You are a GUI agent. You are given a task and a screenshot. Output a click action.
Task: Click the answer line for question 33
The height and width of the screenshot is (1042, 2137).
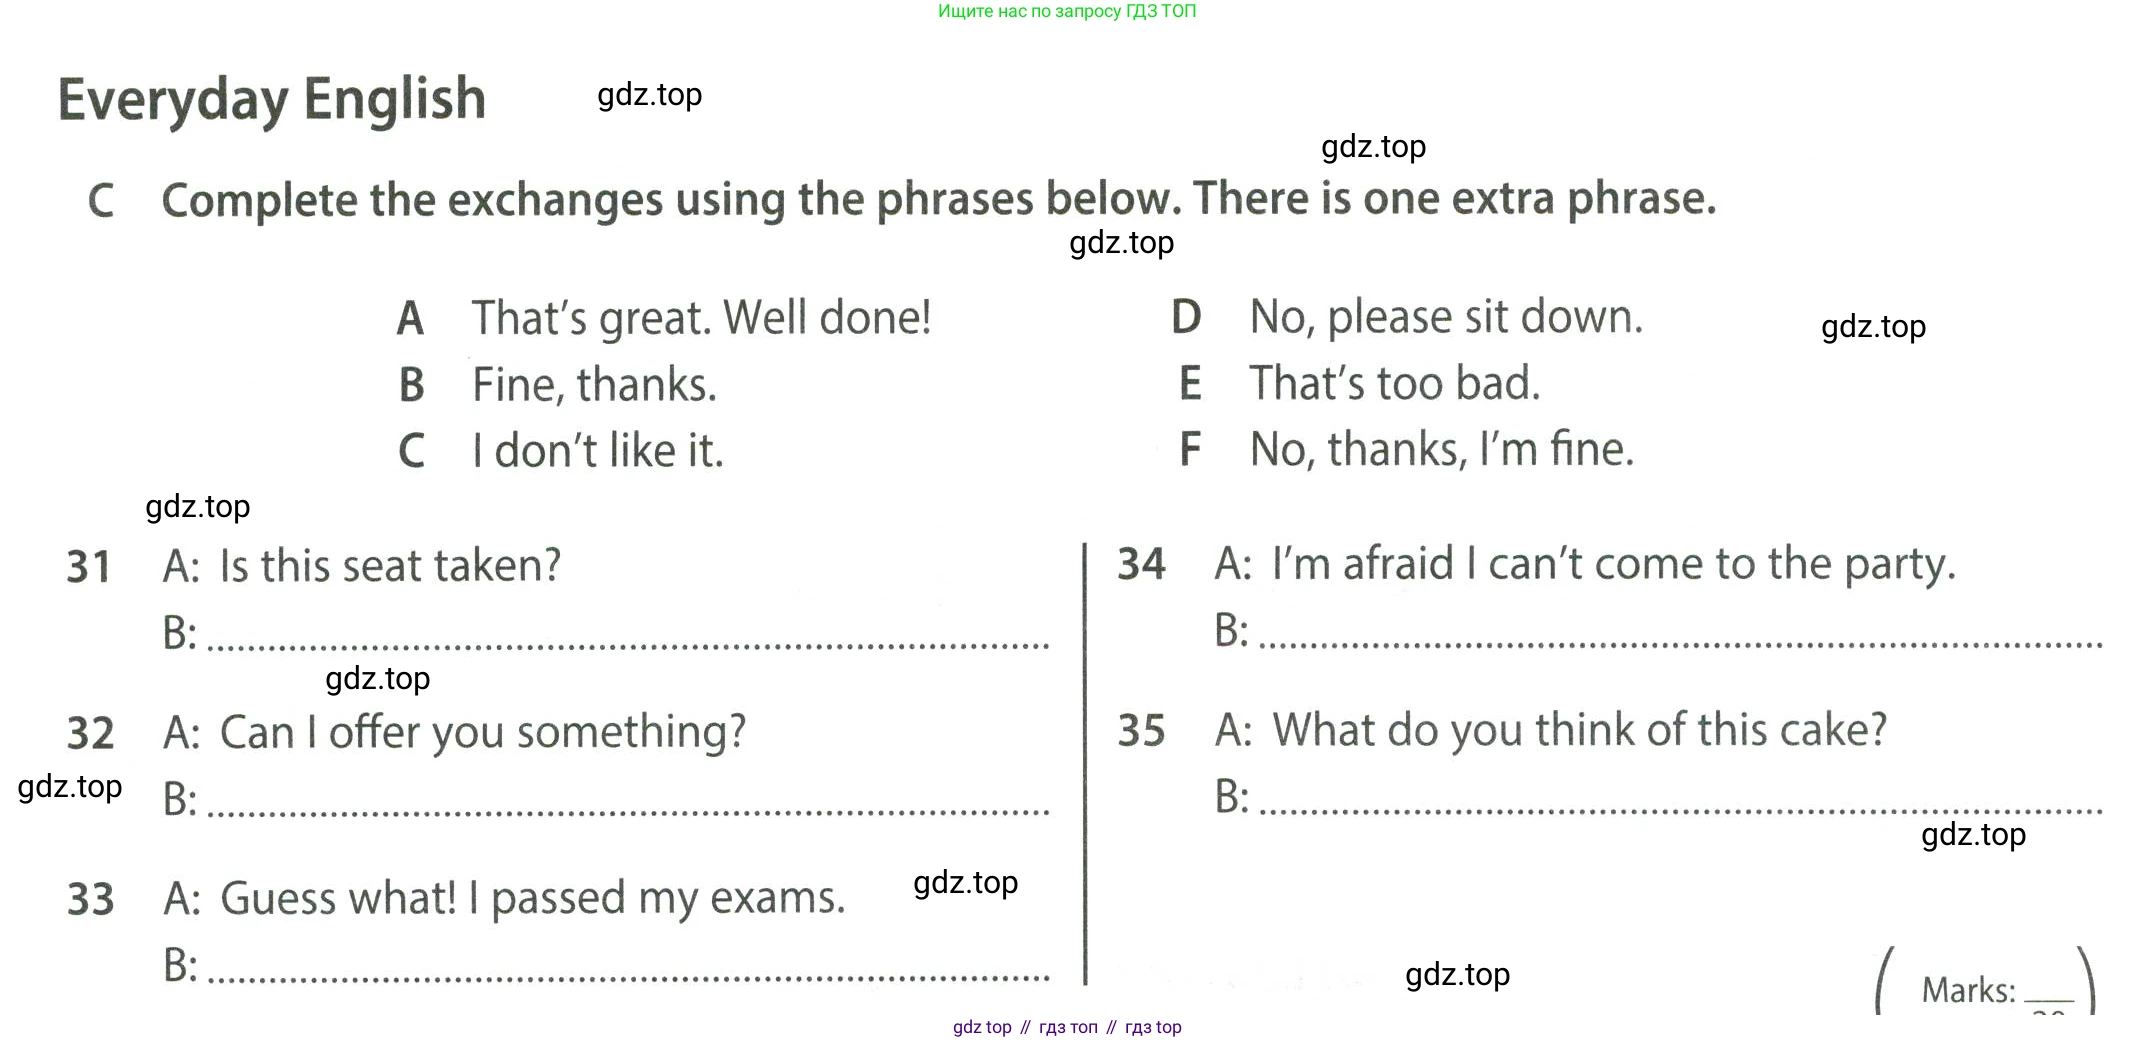coord(628,972)
